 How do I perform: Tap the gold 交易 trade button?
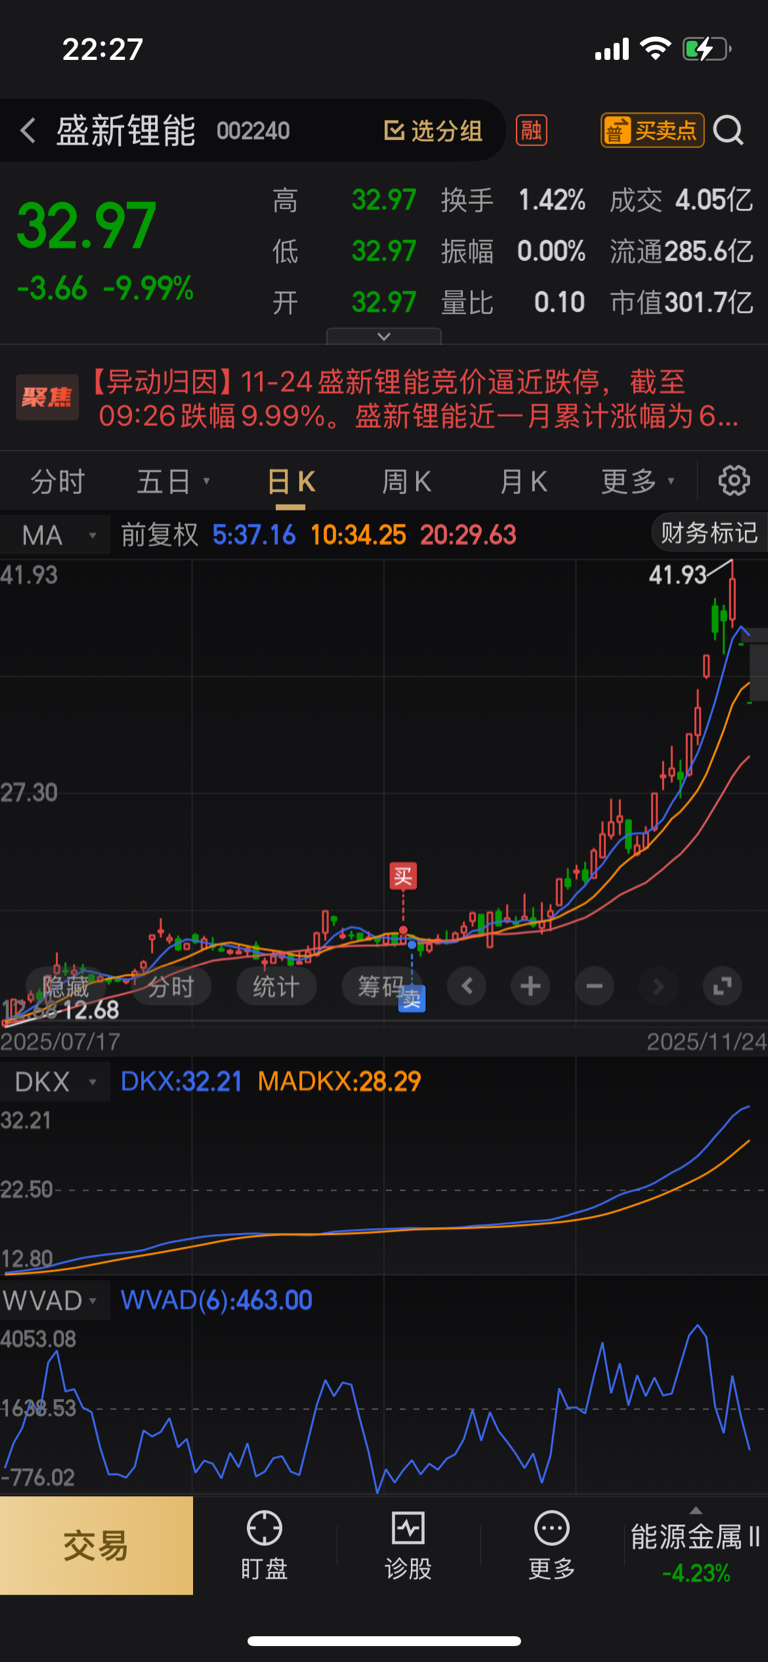click(x=96, y=1546)
